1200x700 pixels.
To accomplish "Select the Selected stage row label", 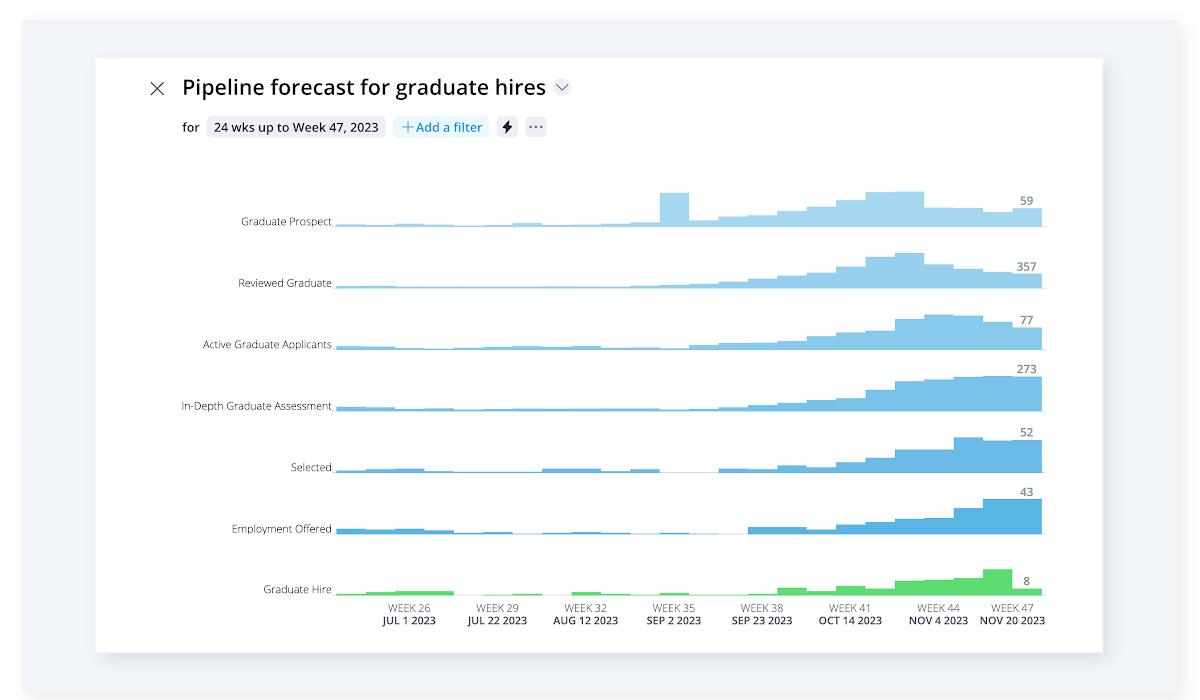I will (x=311, y=467).
